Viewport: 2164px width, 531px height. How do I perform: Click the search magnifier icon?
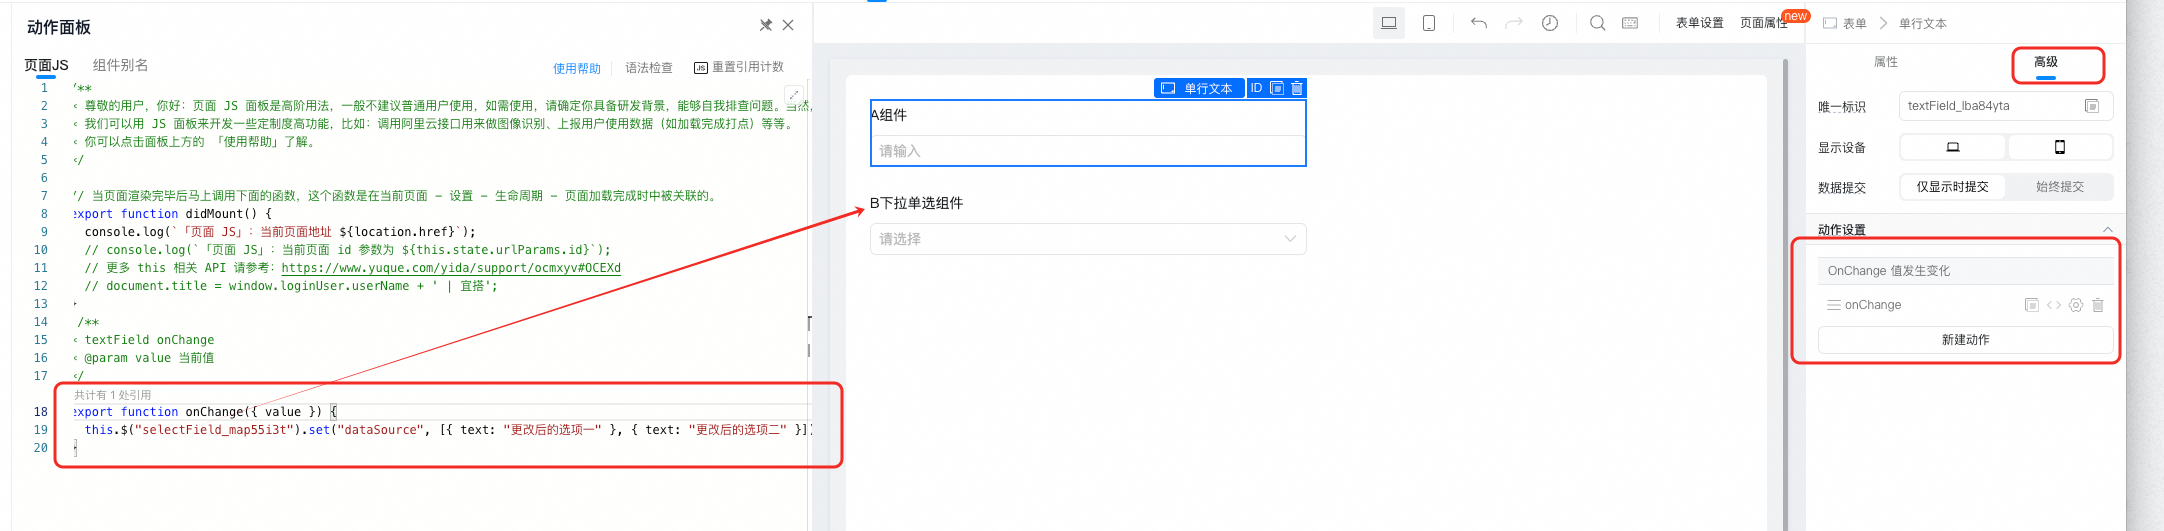[1598, 23]
